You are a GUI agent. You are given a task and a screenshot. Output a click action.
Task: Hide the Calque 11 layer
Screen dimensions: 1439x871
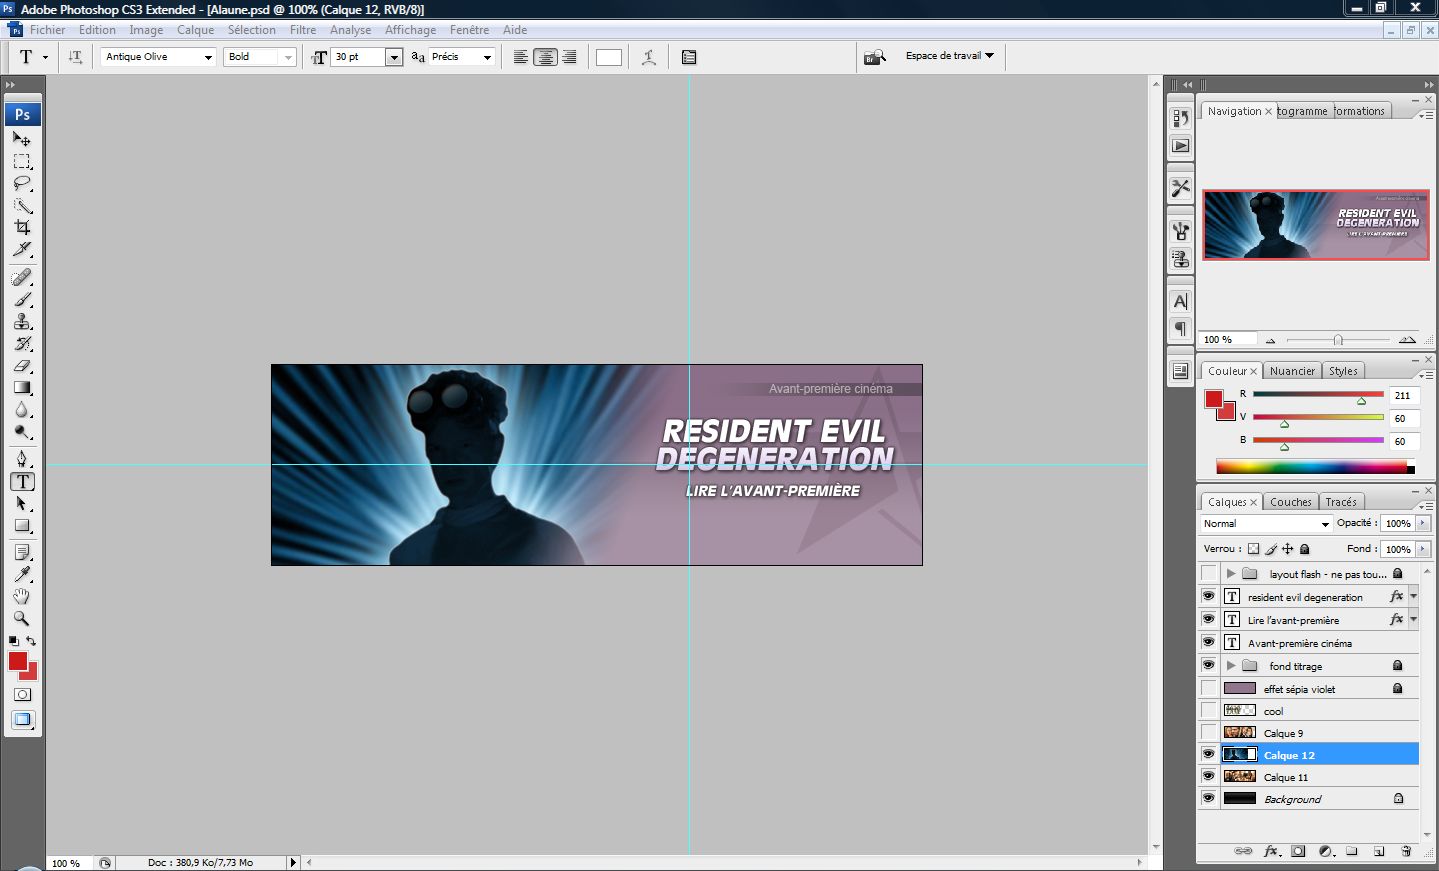pyautogui.click(x=1208, y=776)
